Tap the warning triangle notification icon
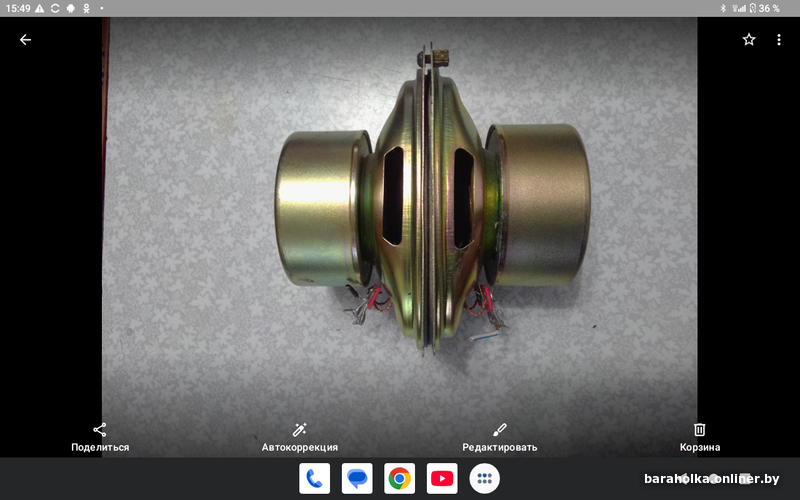Screen dimensions: 800x500 point(39,8)
